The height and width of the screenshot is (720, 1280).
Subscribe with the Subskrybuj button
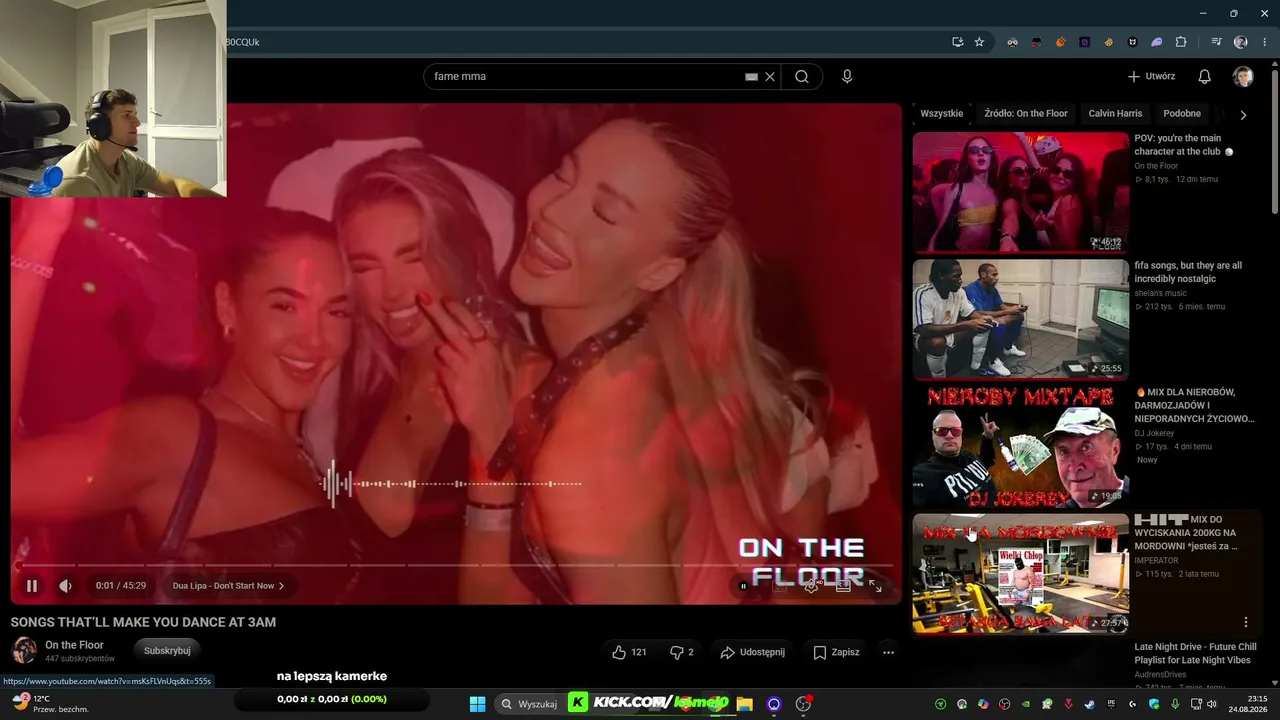pos(167,651)
